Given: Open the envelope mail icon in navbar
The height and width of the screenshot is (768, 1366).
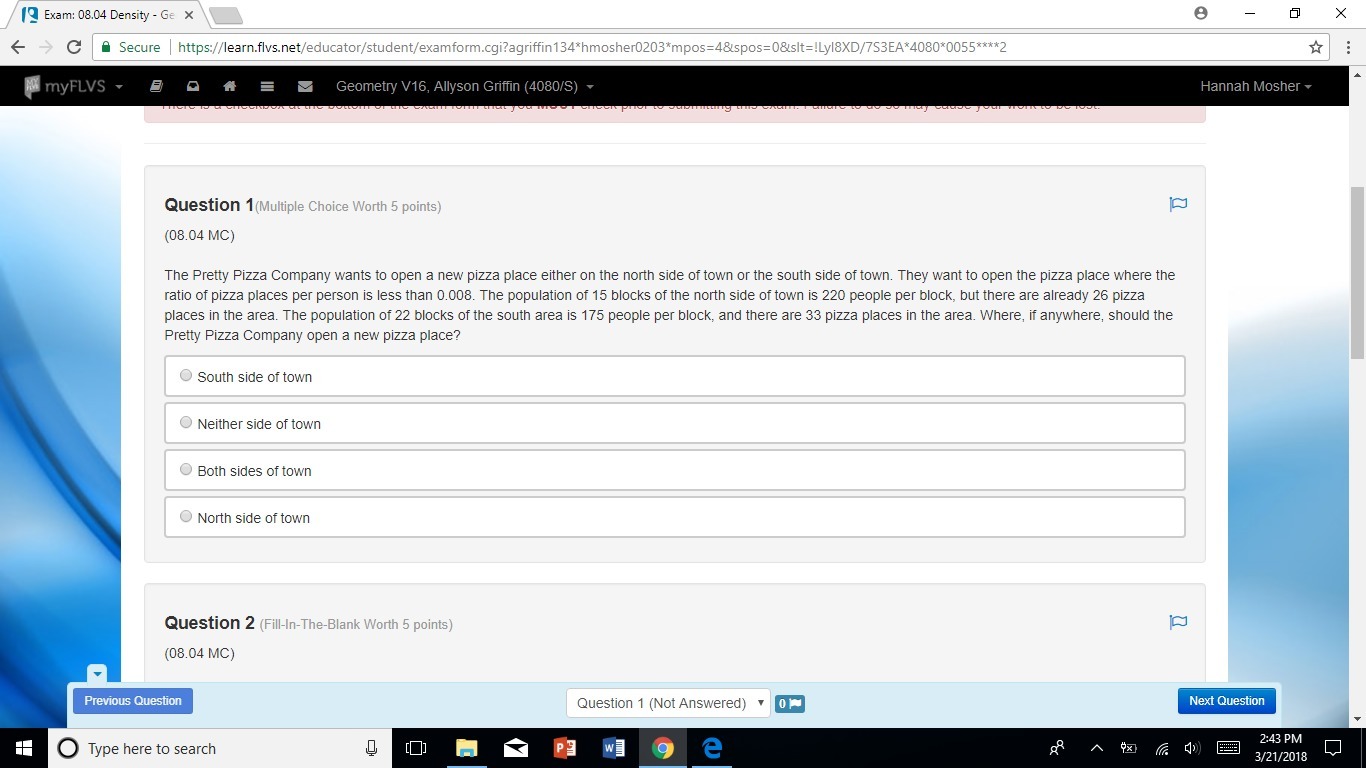Looking at the screenshot, I should coord(305,86).
